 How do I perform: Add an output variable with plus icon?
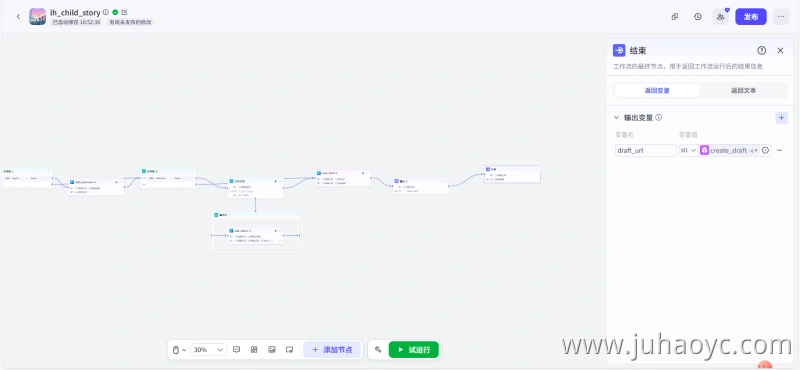[781, 118]
